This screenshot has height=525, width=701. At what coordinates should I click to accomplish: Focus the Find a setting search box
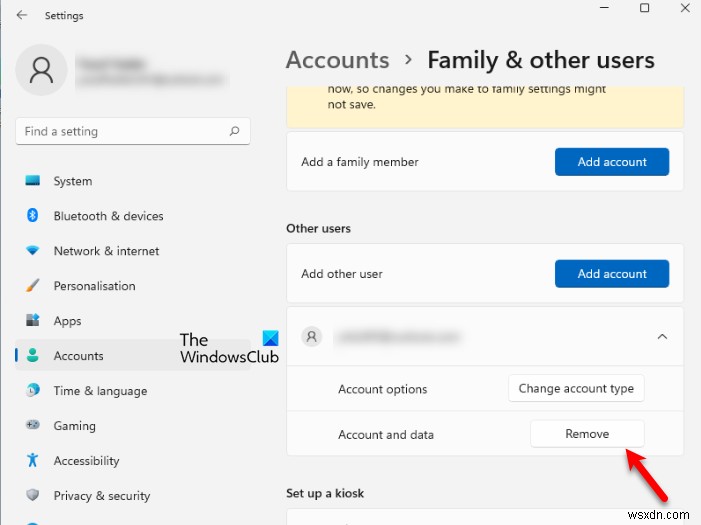(x=120, y=131)
